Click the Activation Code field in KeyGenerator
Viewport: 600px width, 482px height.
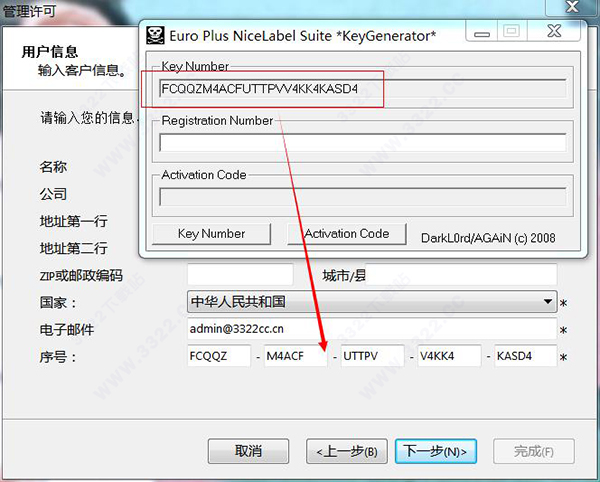pyautogui.click(x=362, y=197)
